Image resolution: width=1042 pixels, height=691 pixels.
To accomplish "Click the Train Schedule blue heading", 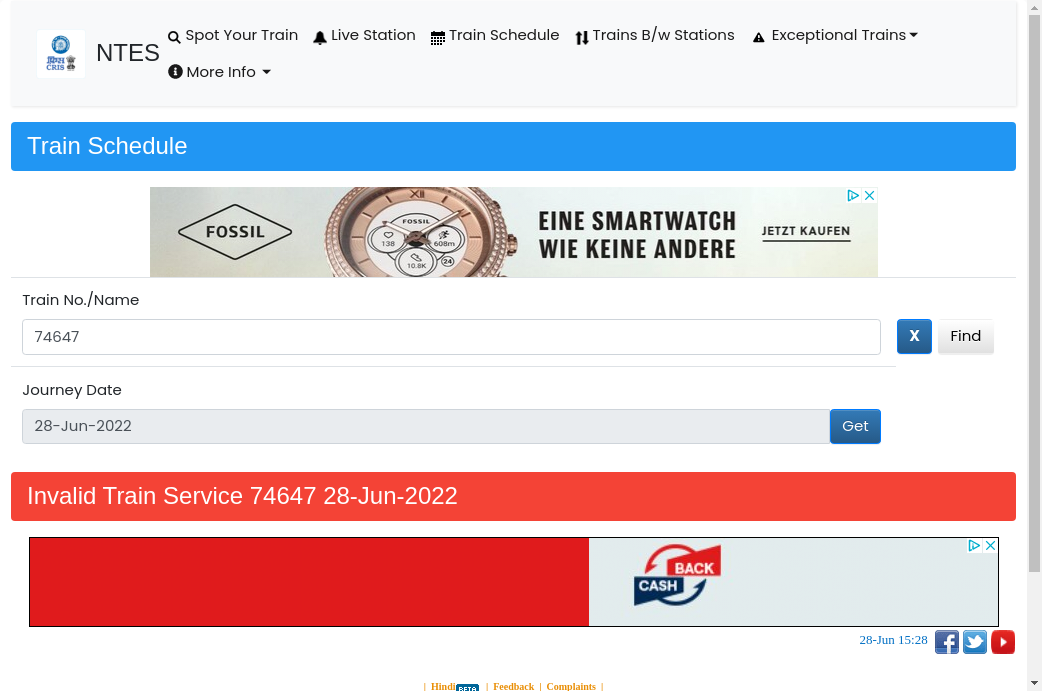I will coord(513,146).
